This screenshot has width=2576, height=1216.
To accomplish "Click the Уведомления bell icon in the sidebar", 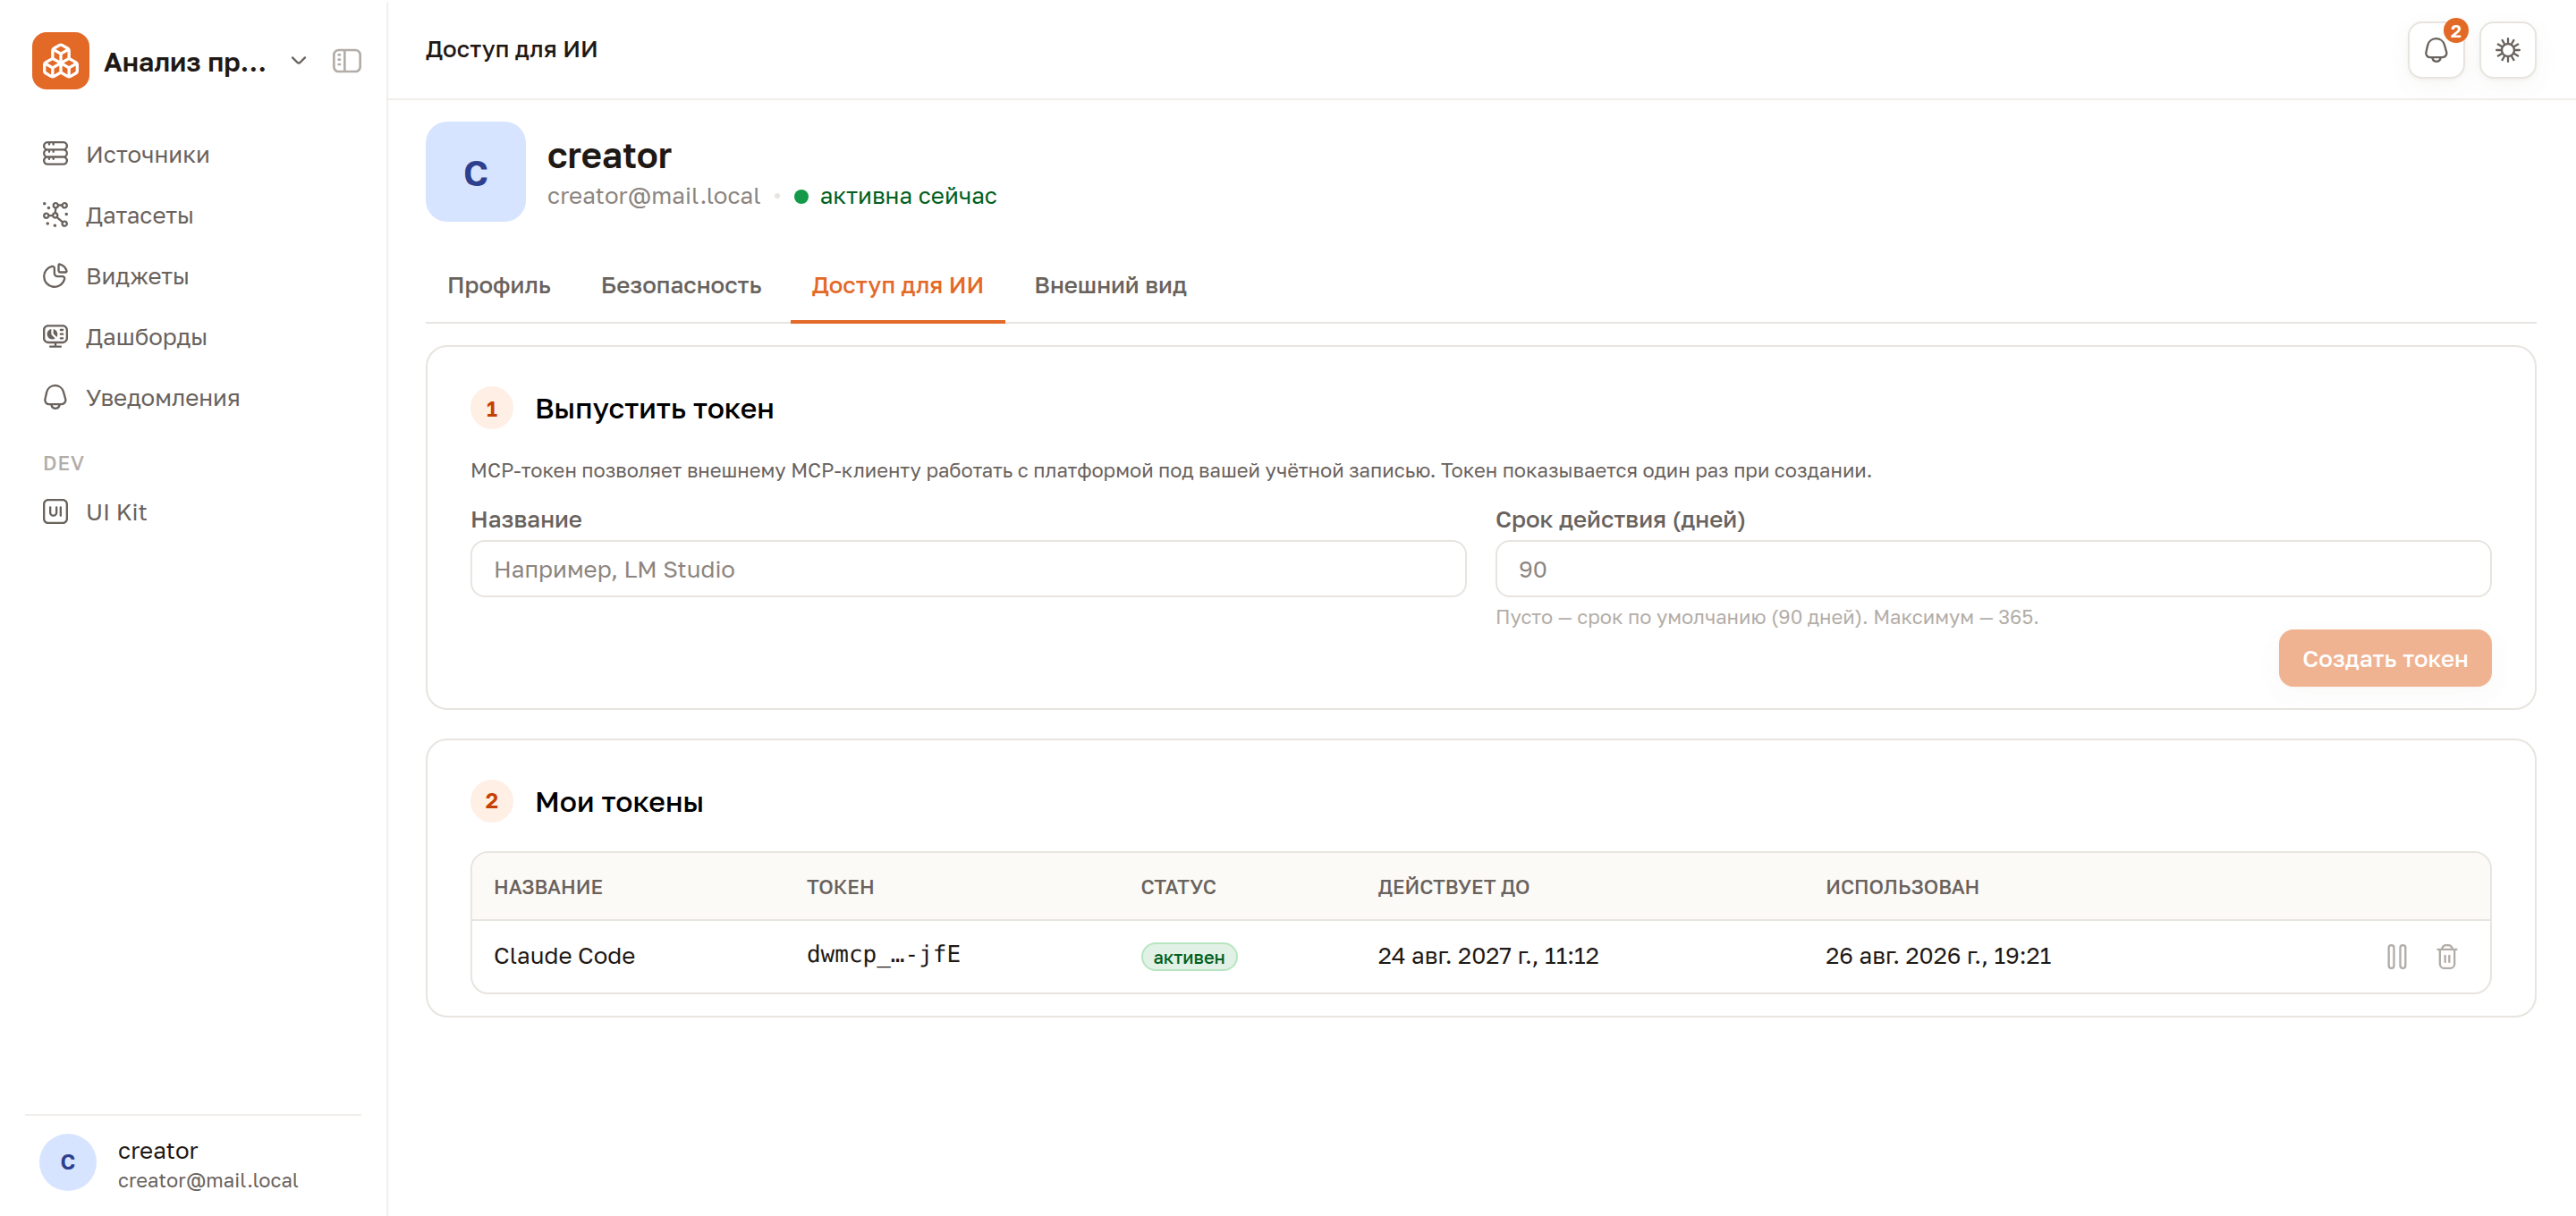I will [55, 397].
